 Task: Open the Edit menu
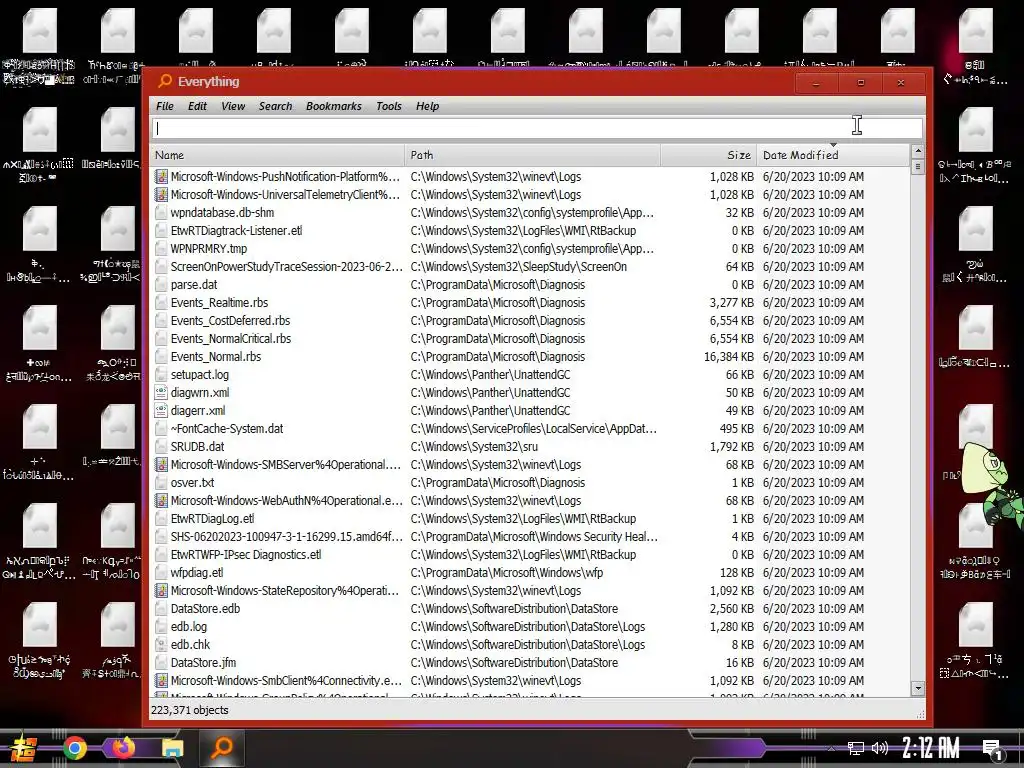click(x=197, y=106)
